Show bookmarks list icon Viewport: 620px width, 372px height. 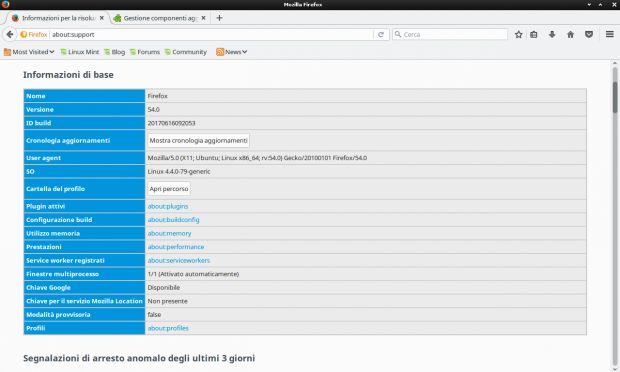(534, 34)
